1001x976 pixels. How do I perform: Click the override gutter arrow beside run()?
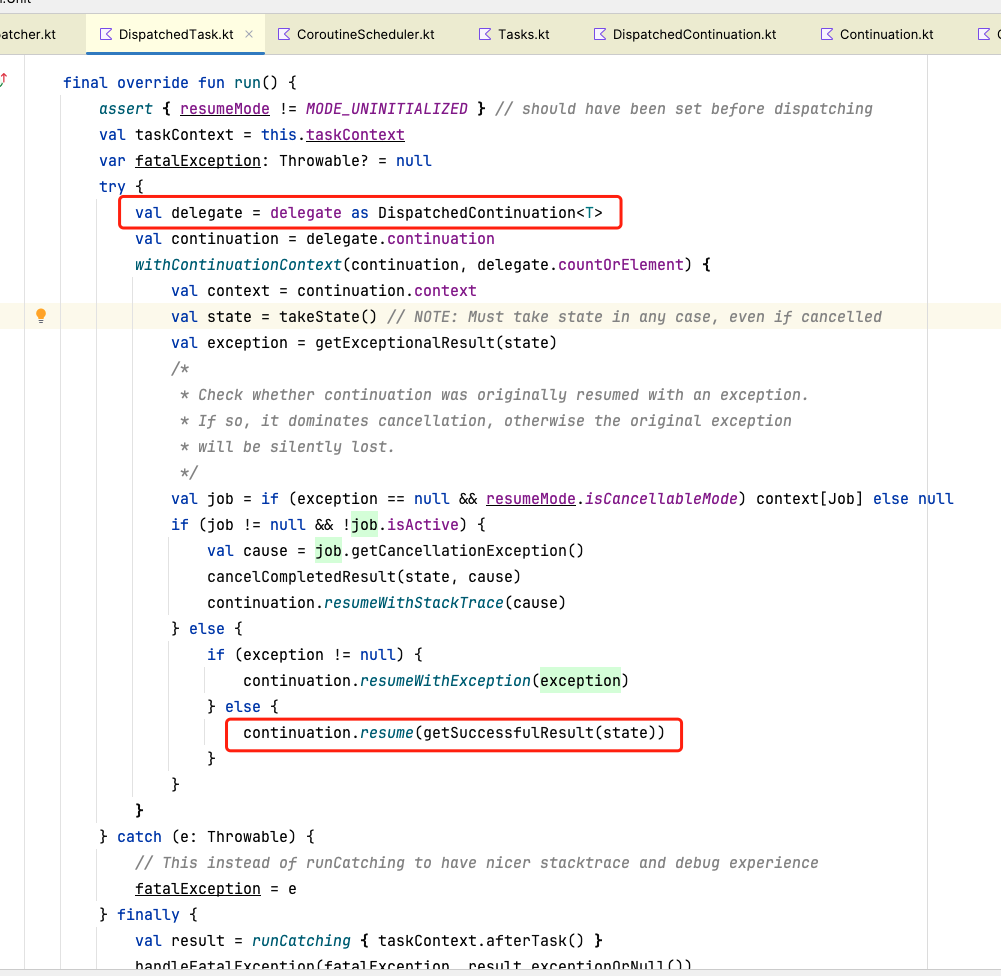coord(4,81)
